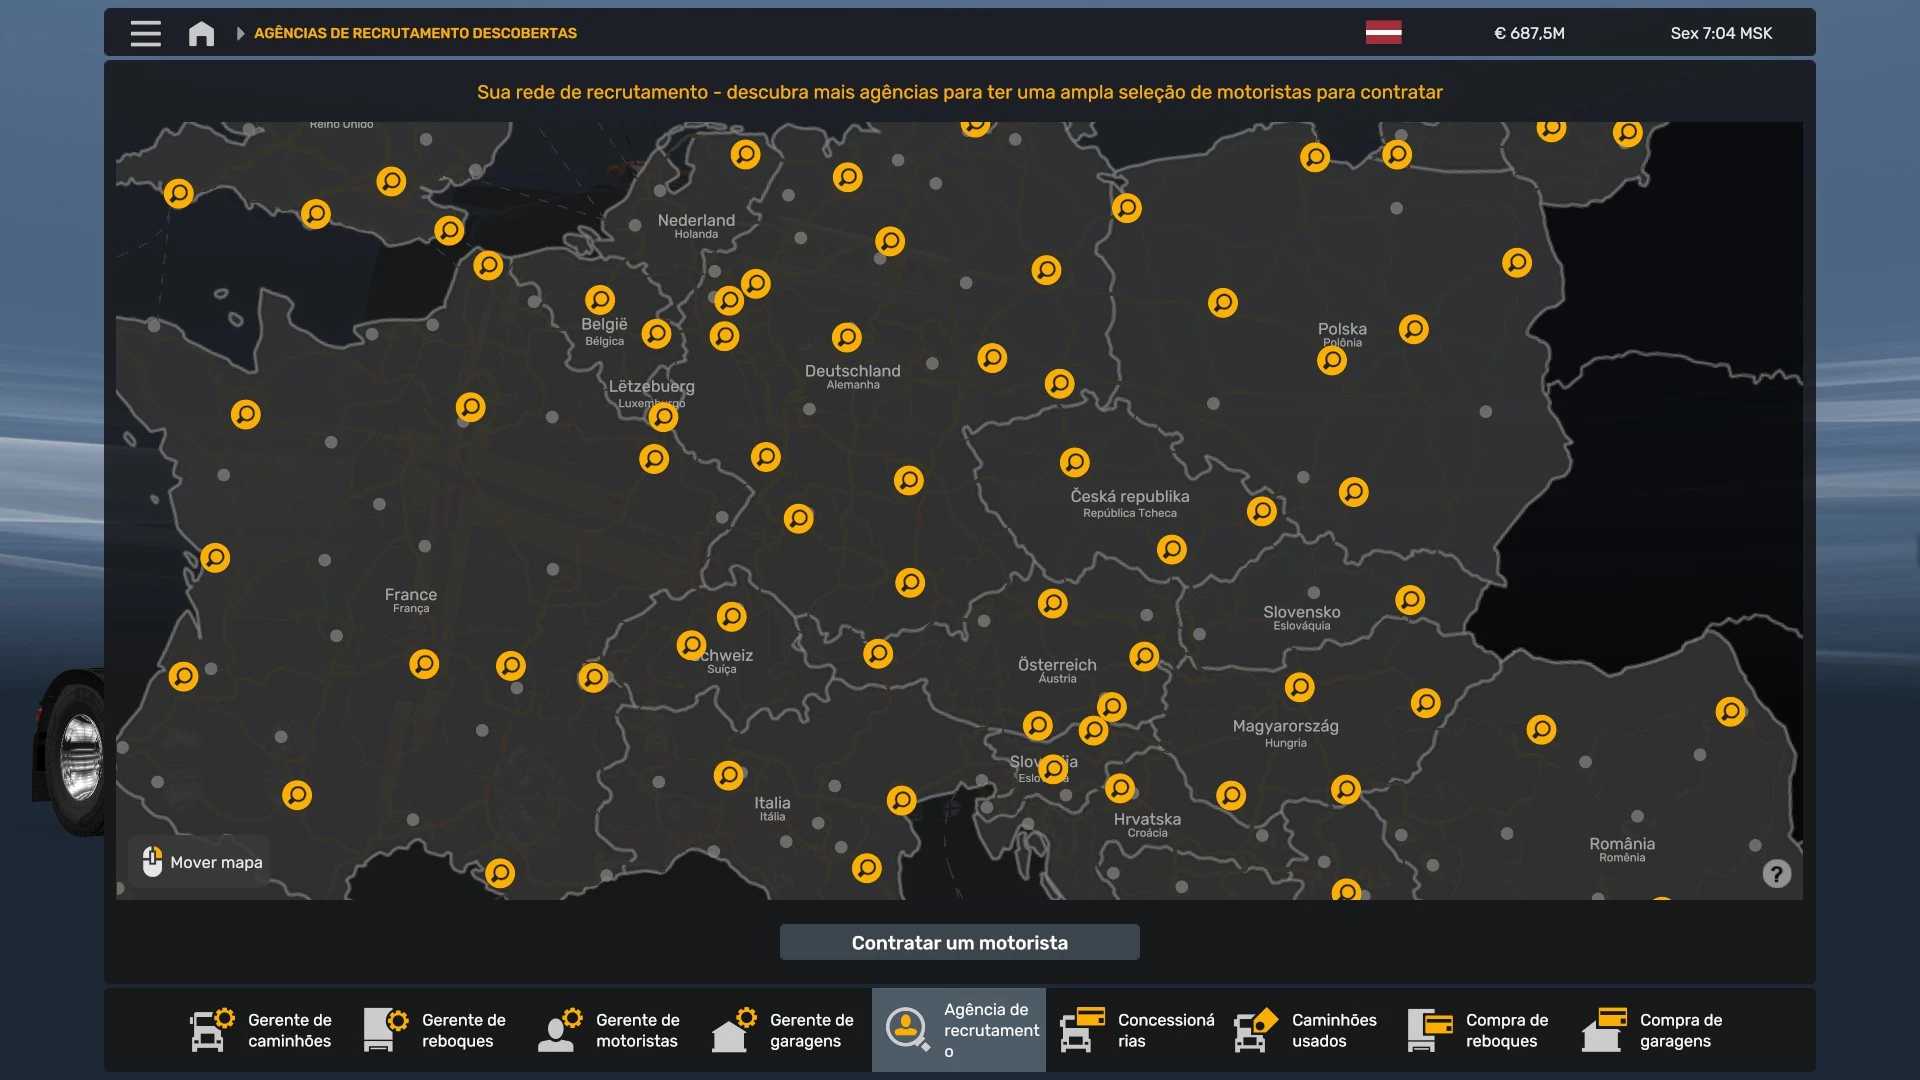Screen dimensions: 1920x1080
Task: Click the Latvia flag icon
Action: 1383,33
